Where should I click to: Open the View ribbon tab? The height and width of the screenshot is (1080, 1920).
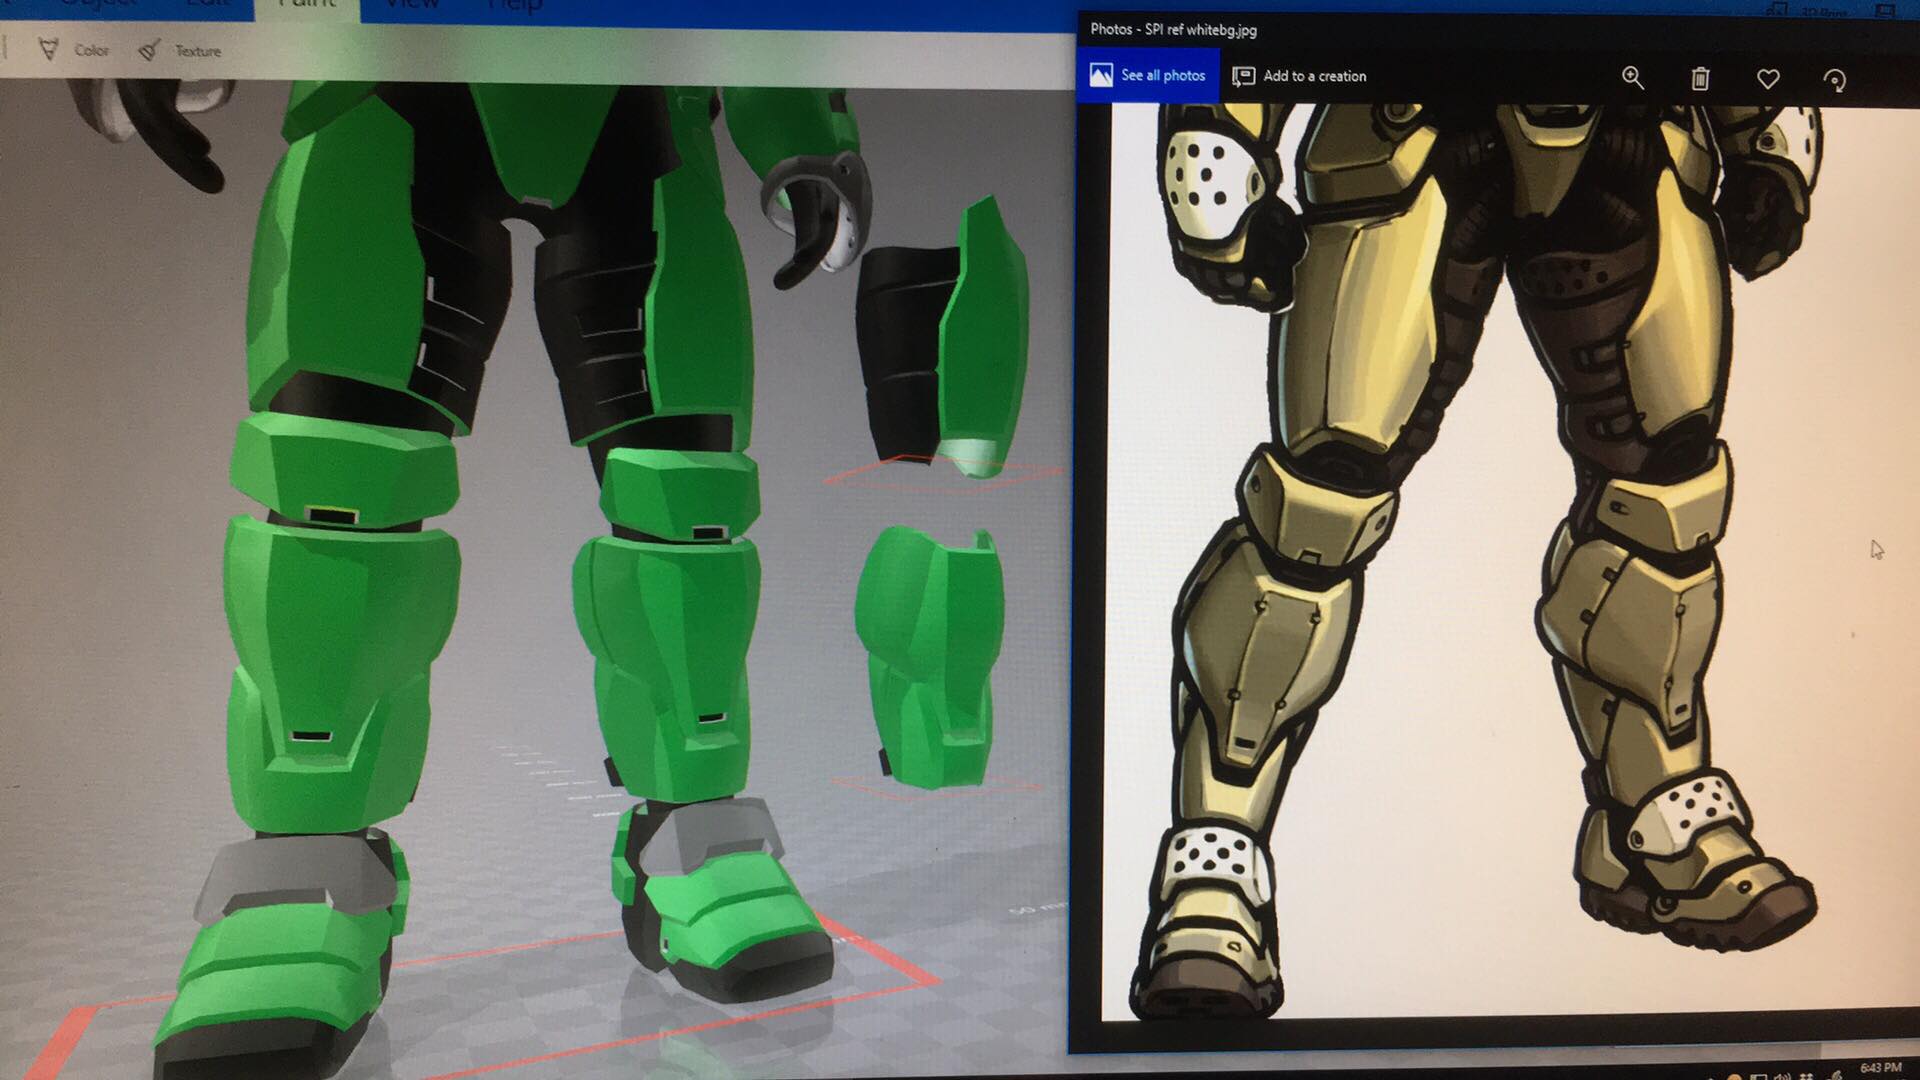click(x=411, y=5)
